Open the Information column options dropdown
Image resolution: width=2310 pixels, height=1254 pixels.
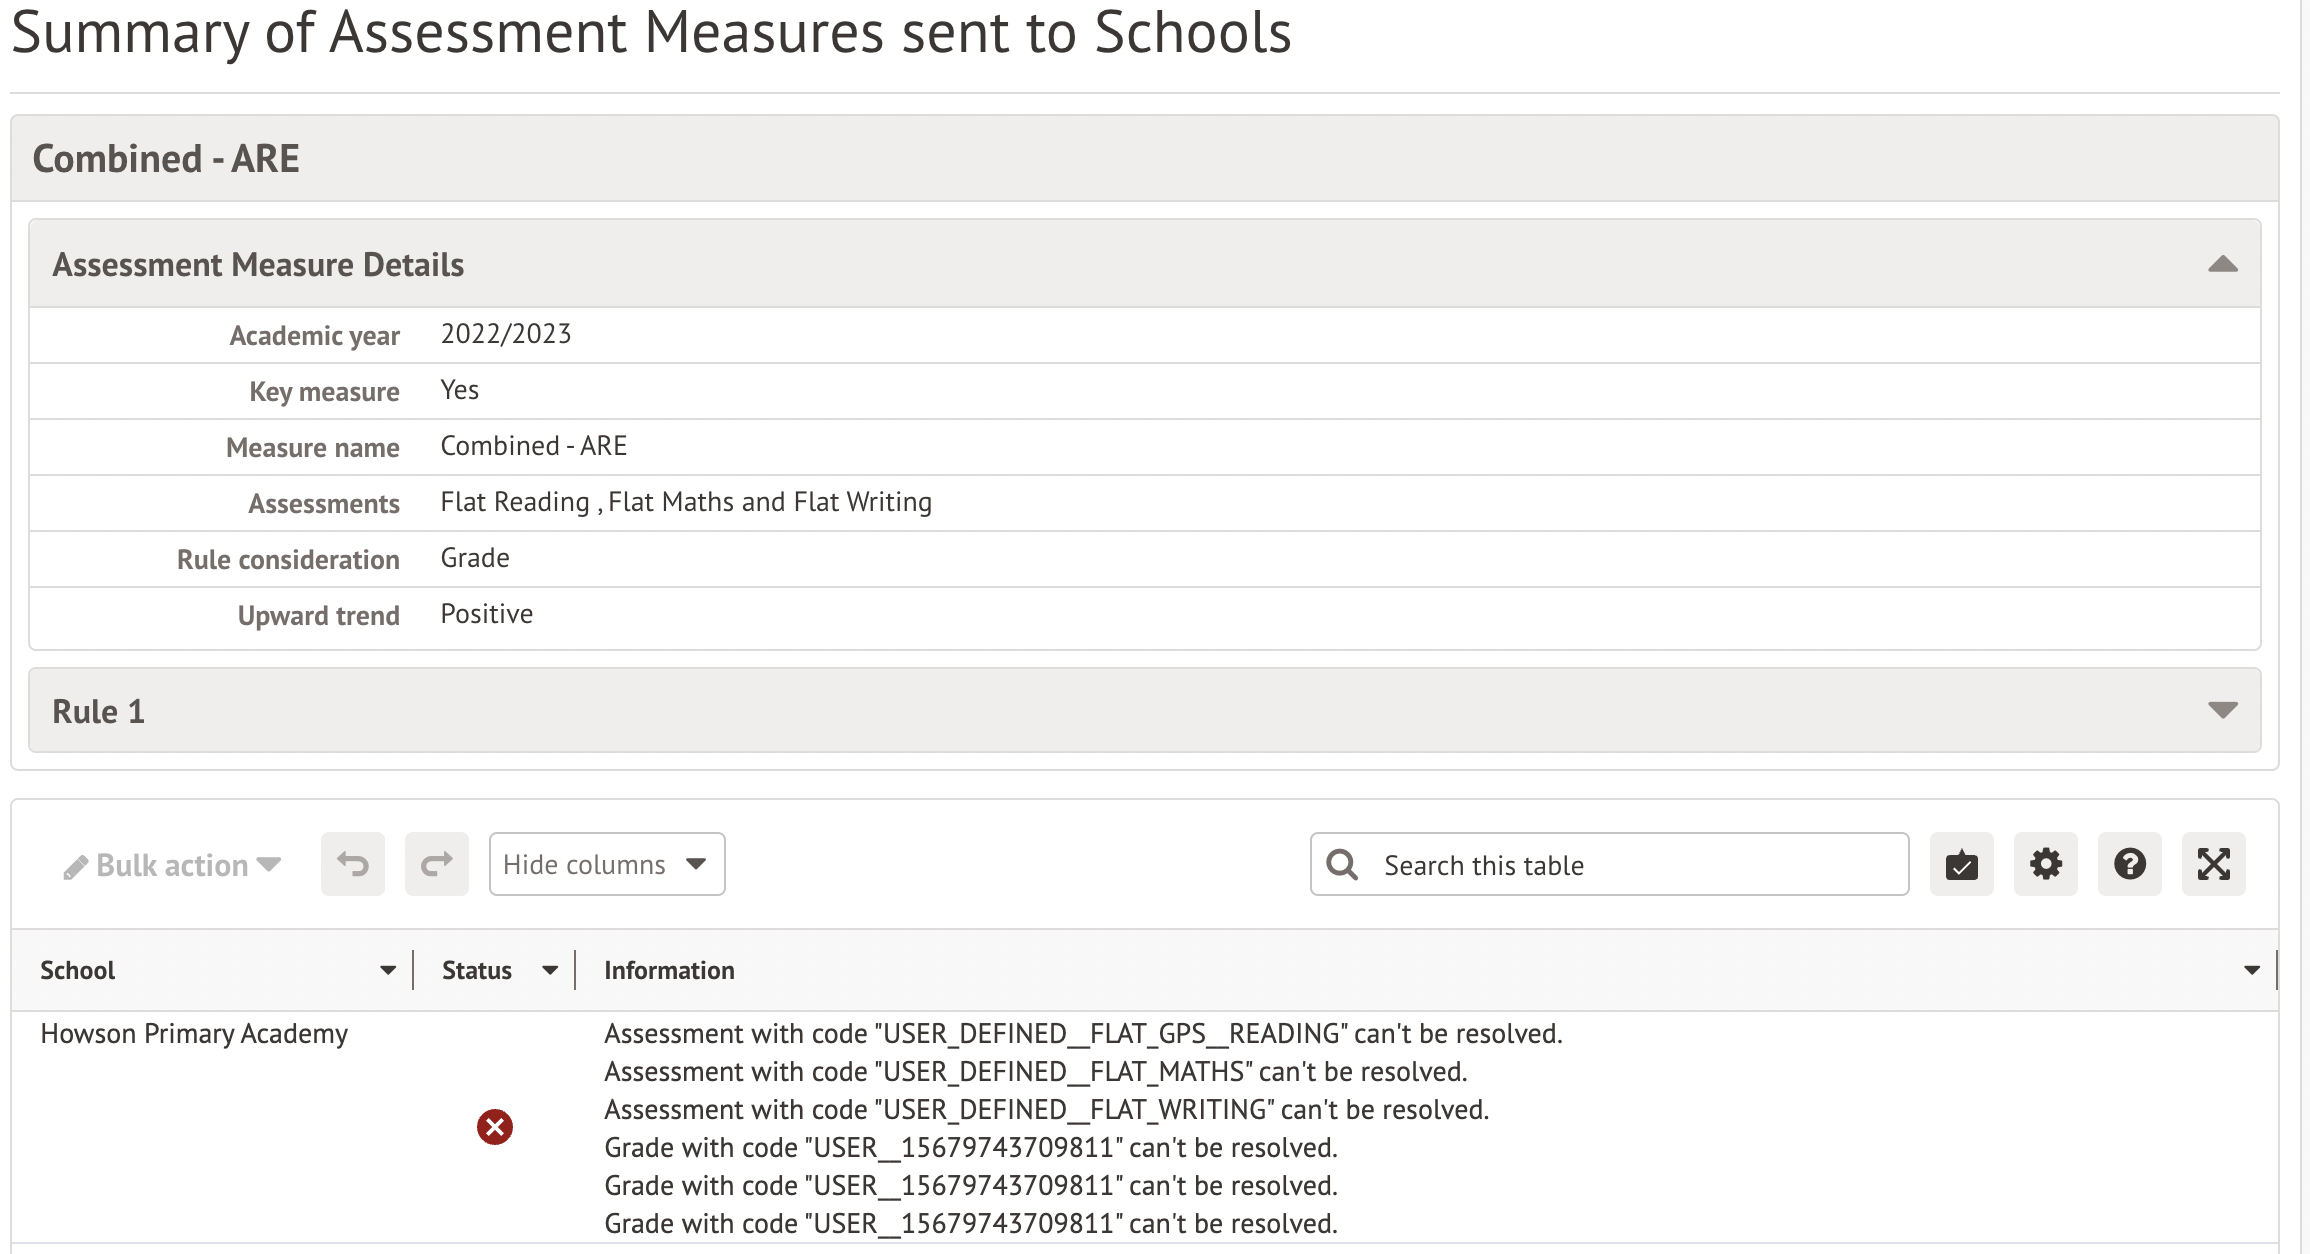pos(2250,969)
